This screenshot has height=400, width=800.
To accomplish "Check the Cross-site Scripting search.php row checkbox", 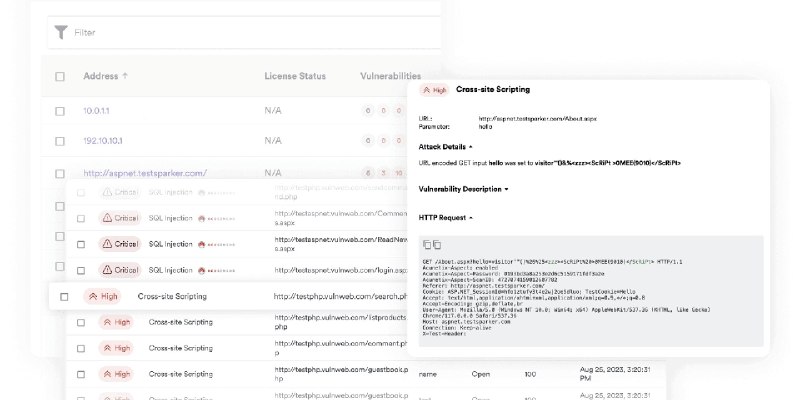I will (x=64, y=296).
